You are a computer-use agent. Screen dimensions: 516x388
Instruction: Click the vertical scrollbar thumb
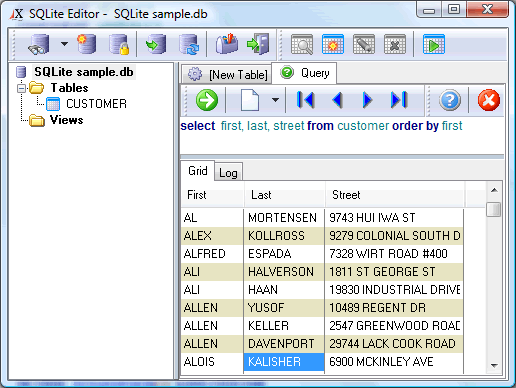pos(494,209)
